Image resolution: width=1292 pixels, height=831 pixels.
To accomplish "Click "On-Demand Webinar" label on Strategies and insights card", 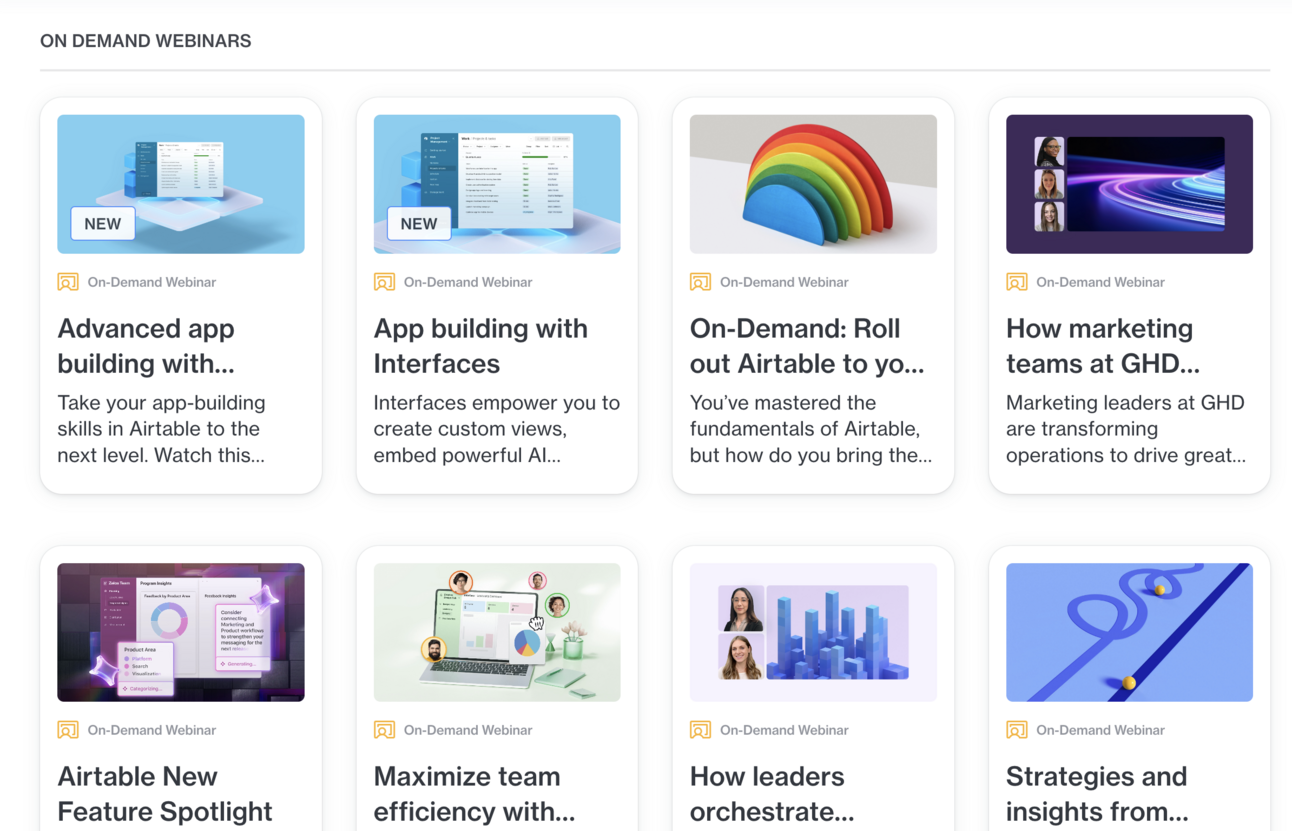I will [1100, 730].
